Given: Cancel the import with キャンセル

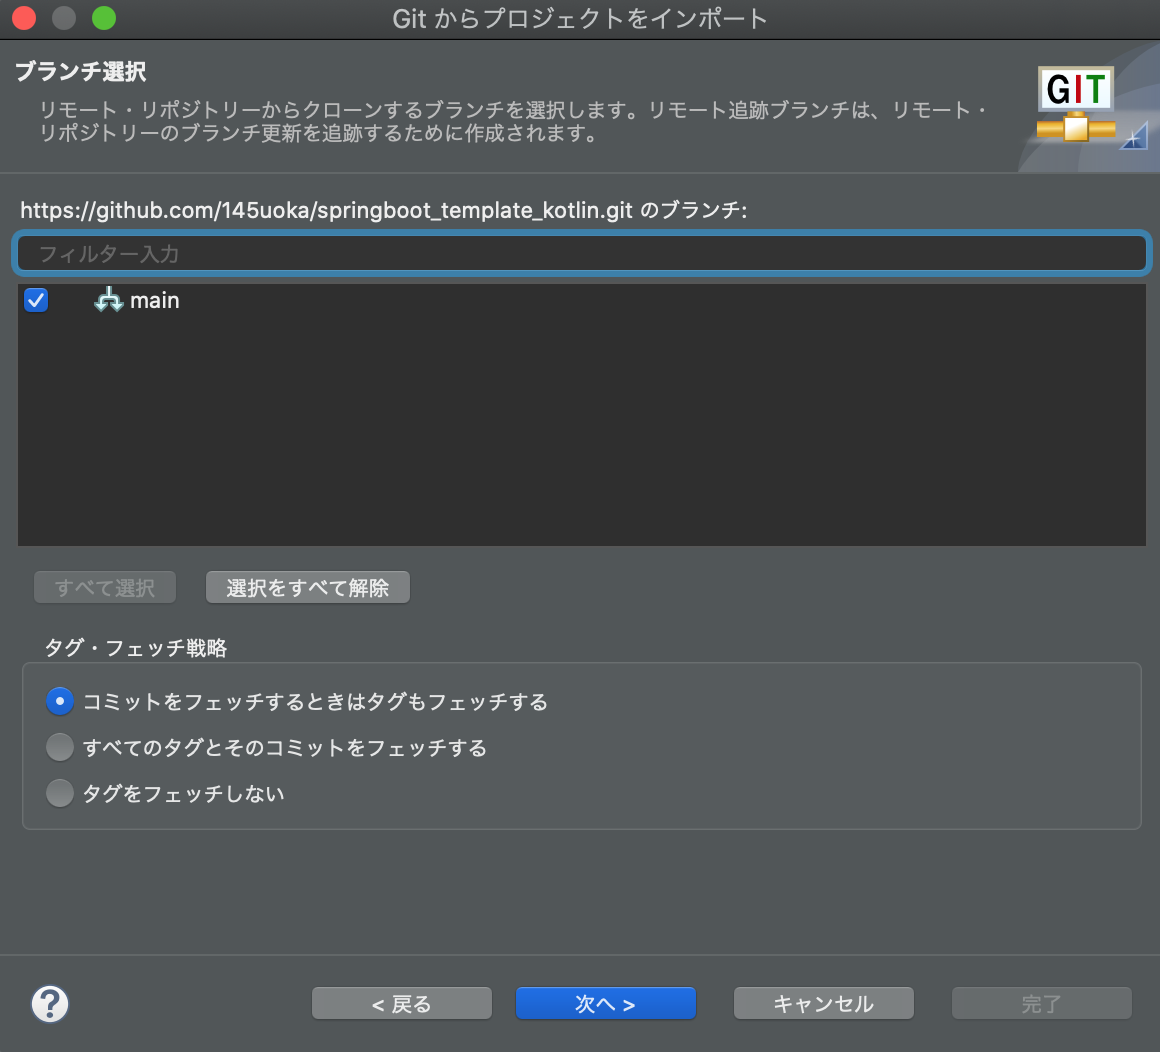Looking at the screenshot, I should click(823, 1003).
